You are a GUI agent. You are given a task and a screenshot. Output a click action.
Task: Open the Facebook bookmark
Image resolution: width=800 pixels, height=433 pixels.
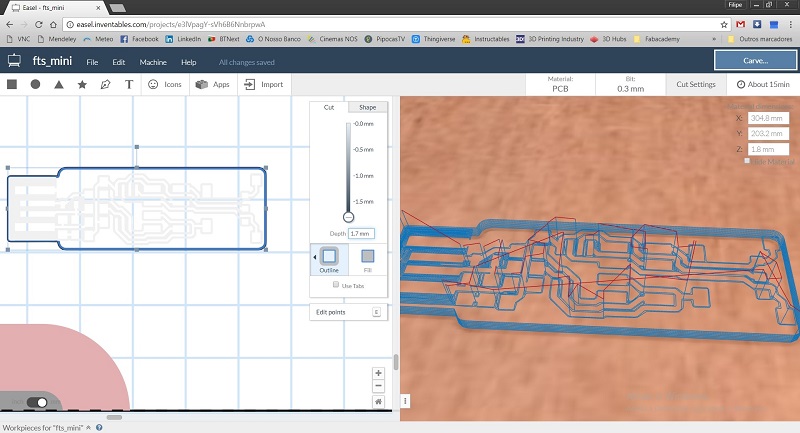(139, 39)
